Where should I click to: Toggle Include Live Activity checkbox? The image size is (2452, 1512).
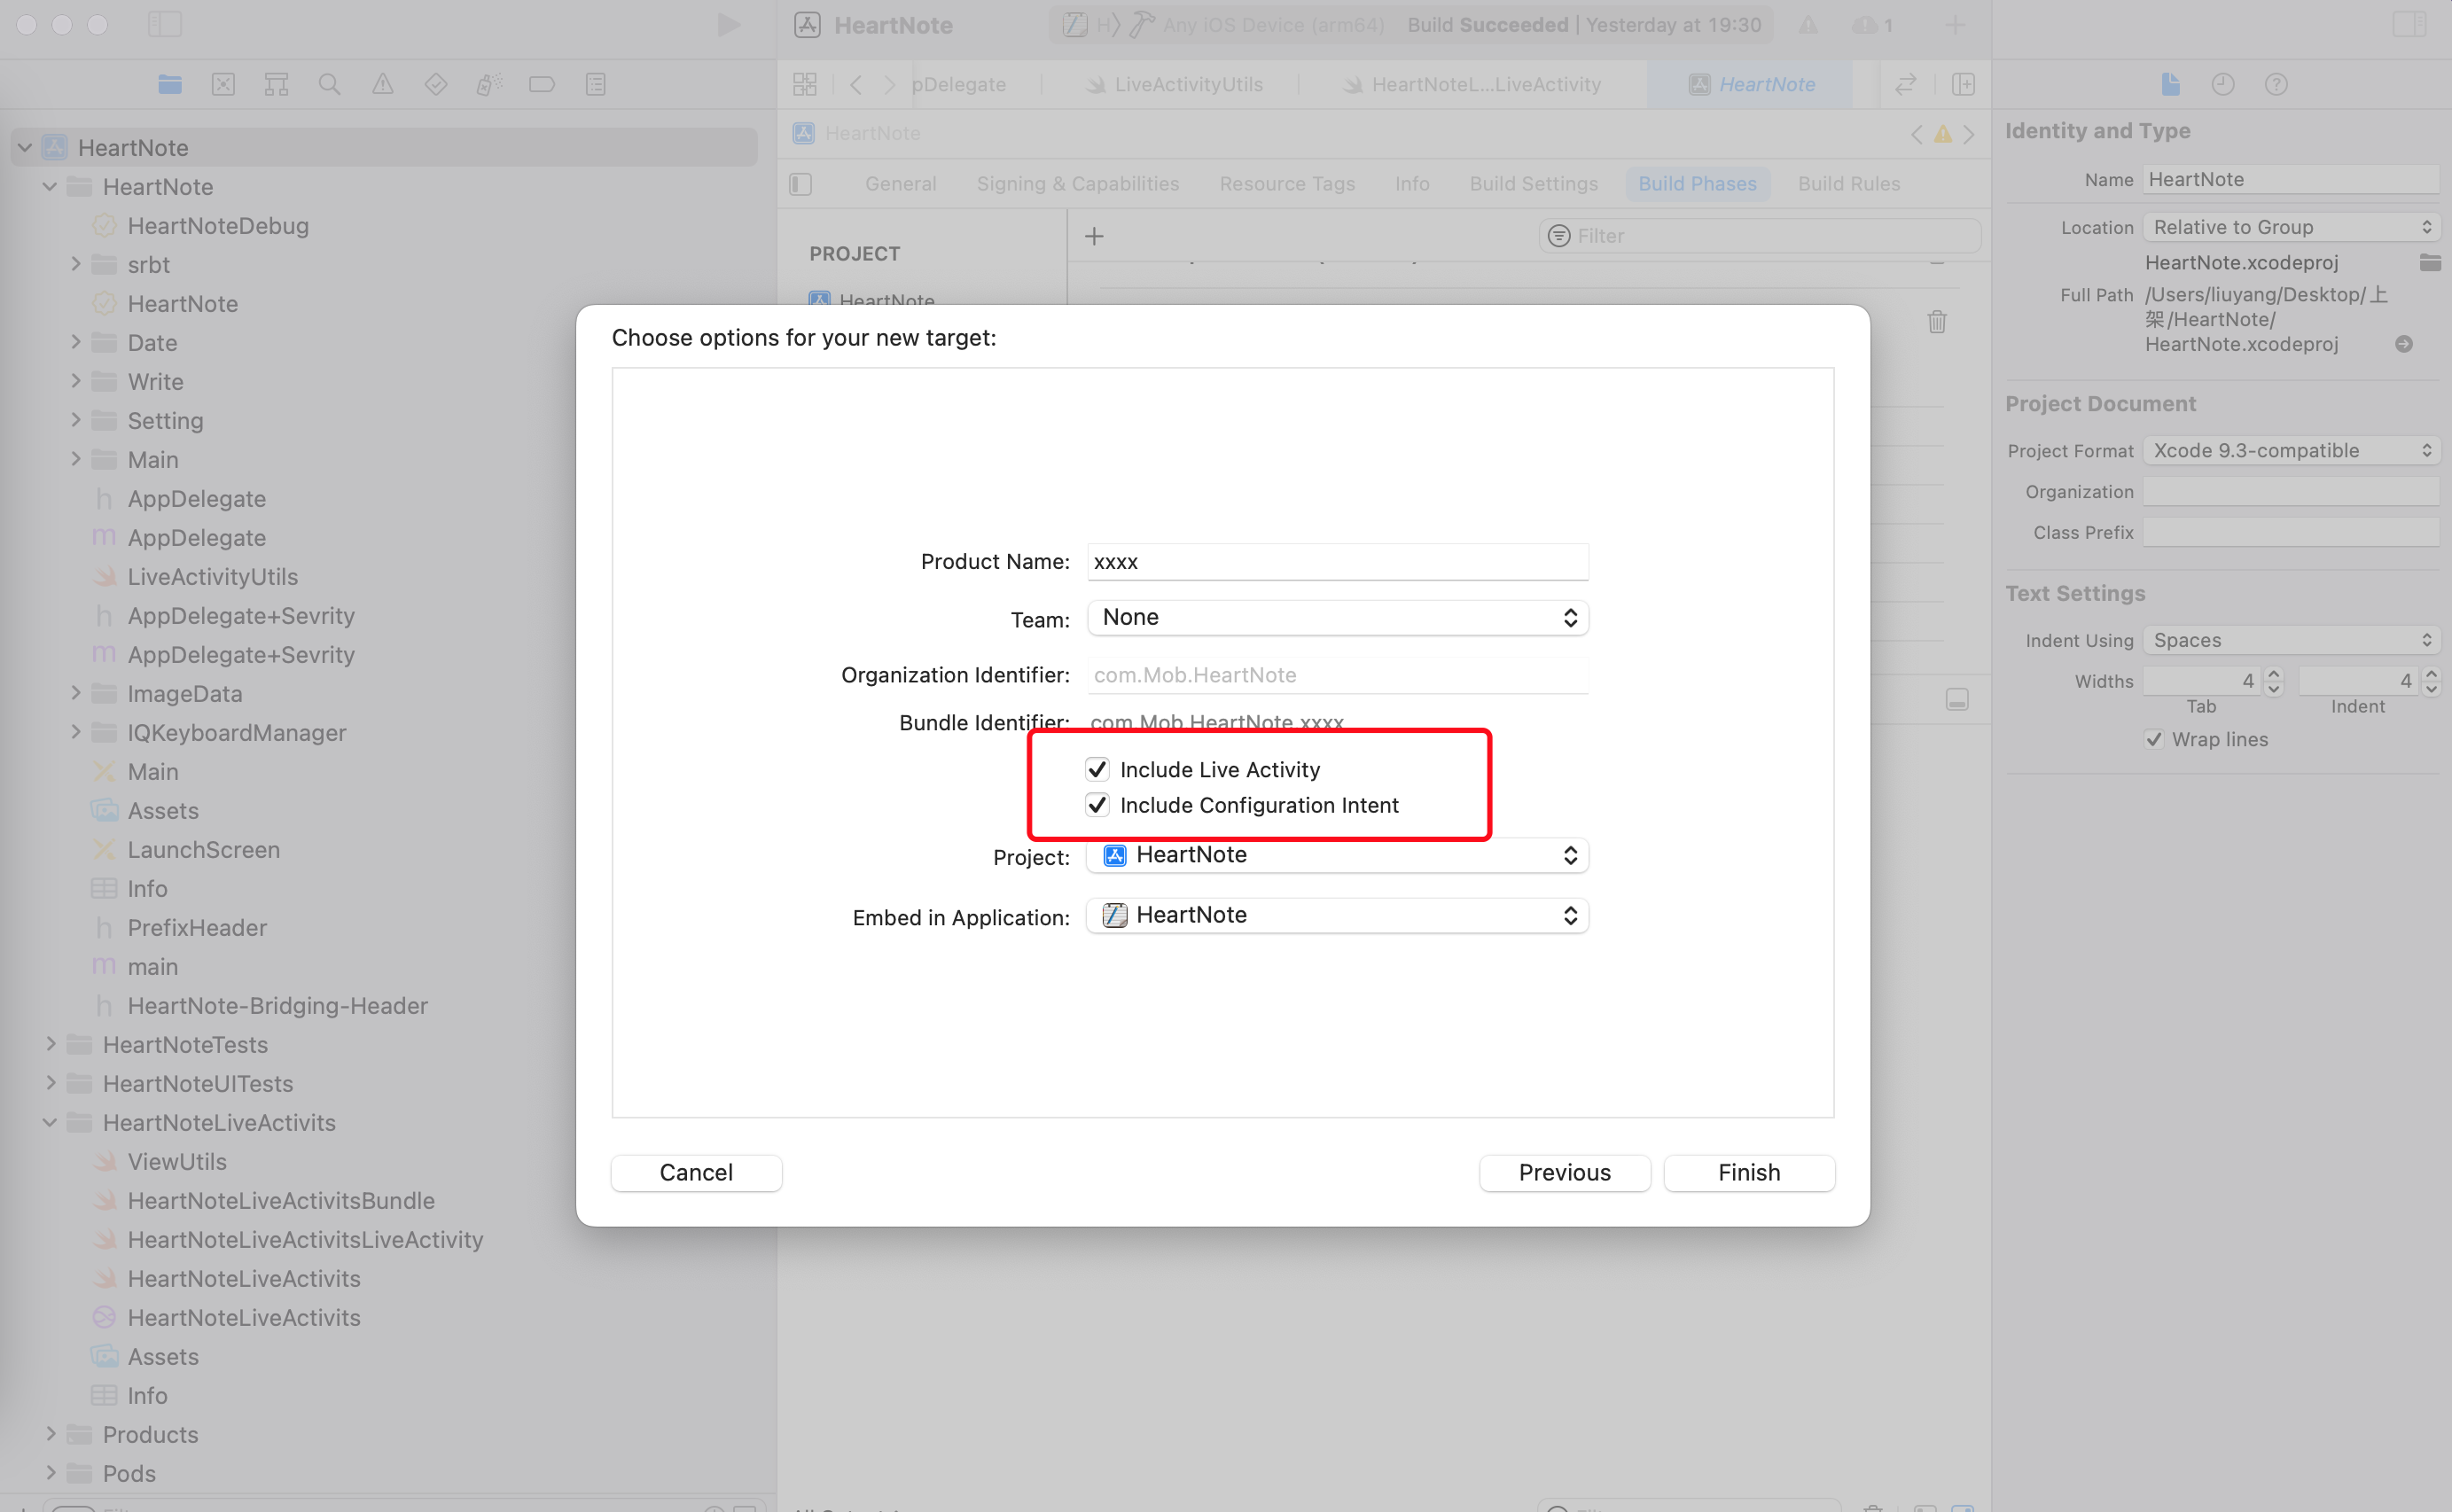(x=1095, y=769)
